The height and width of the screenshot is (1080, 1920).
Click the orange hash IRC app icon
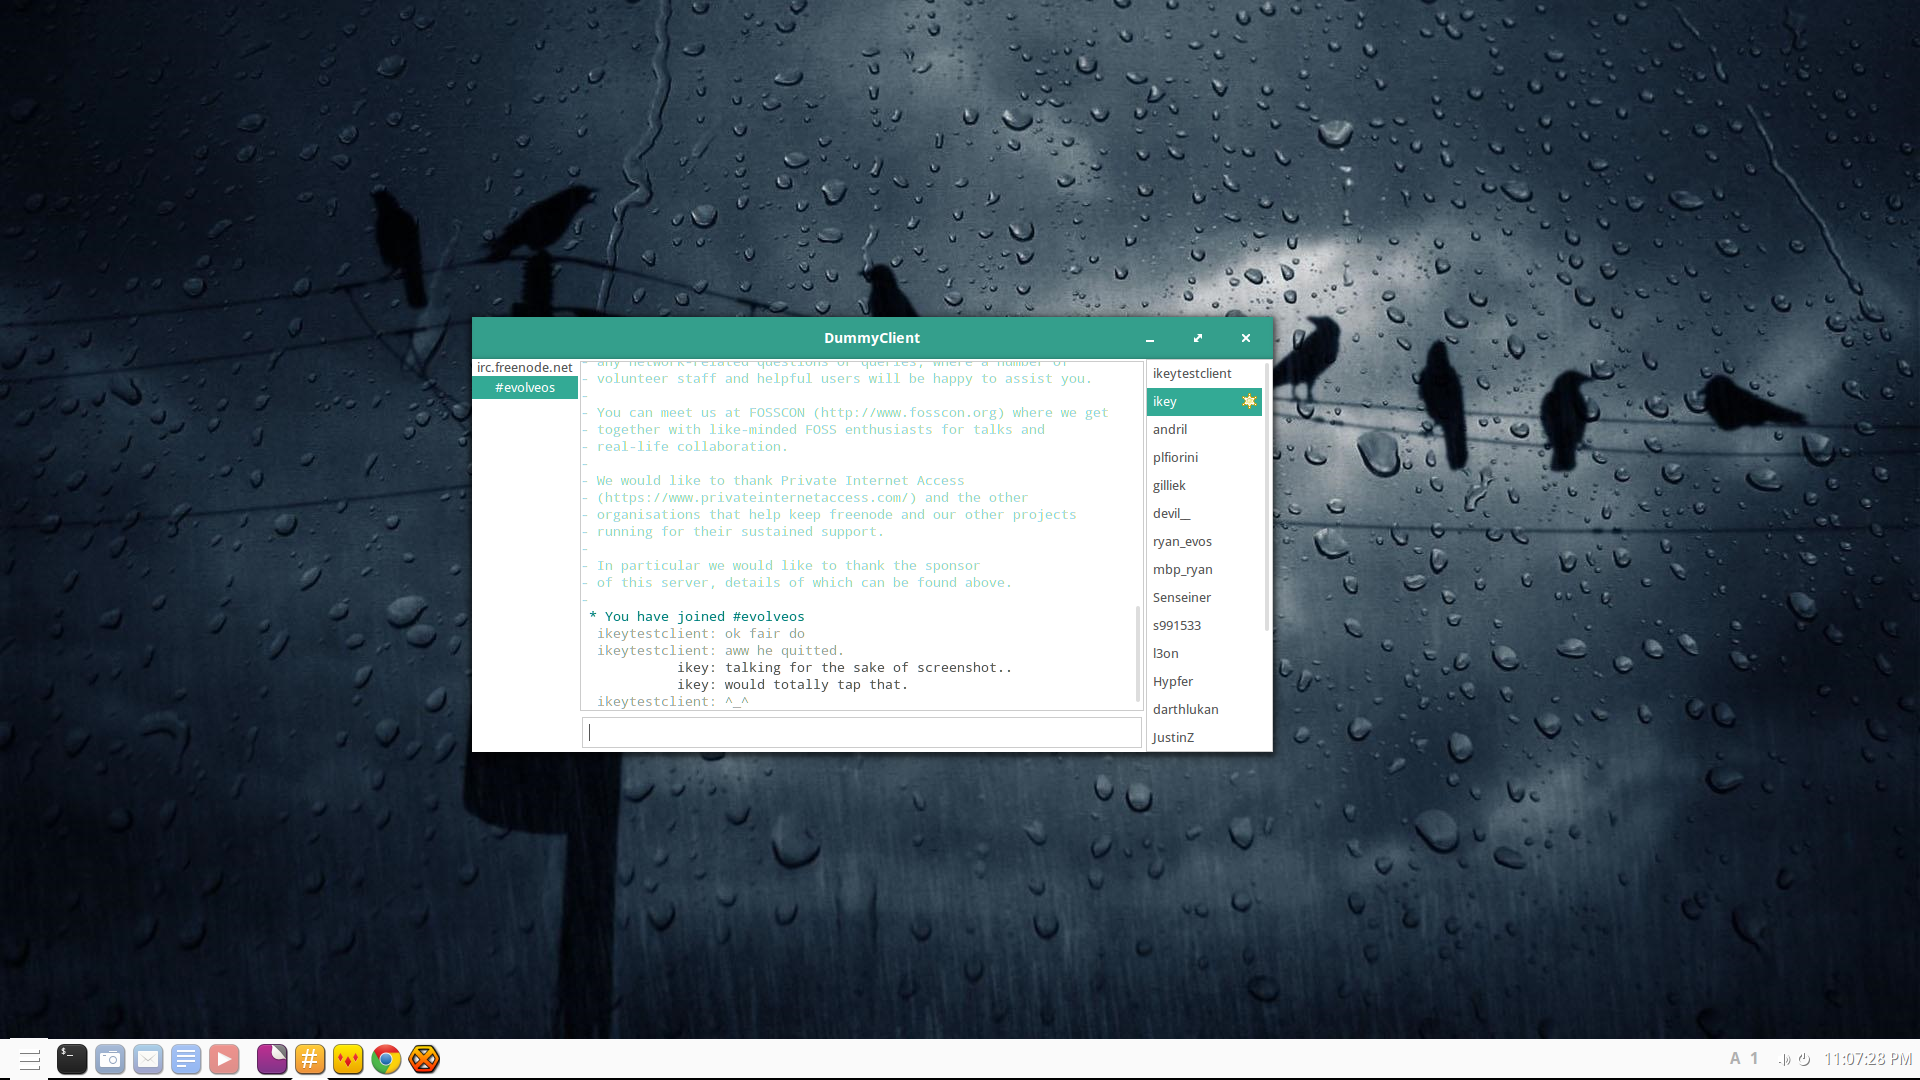(x=310, y=1059)
